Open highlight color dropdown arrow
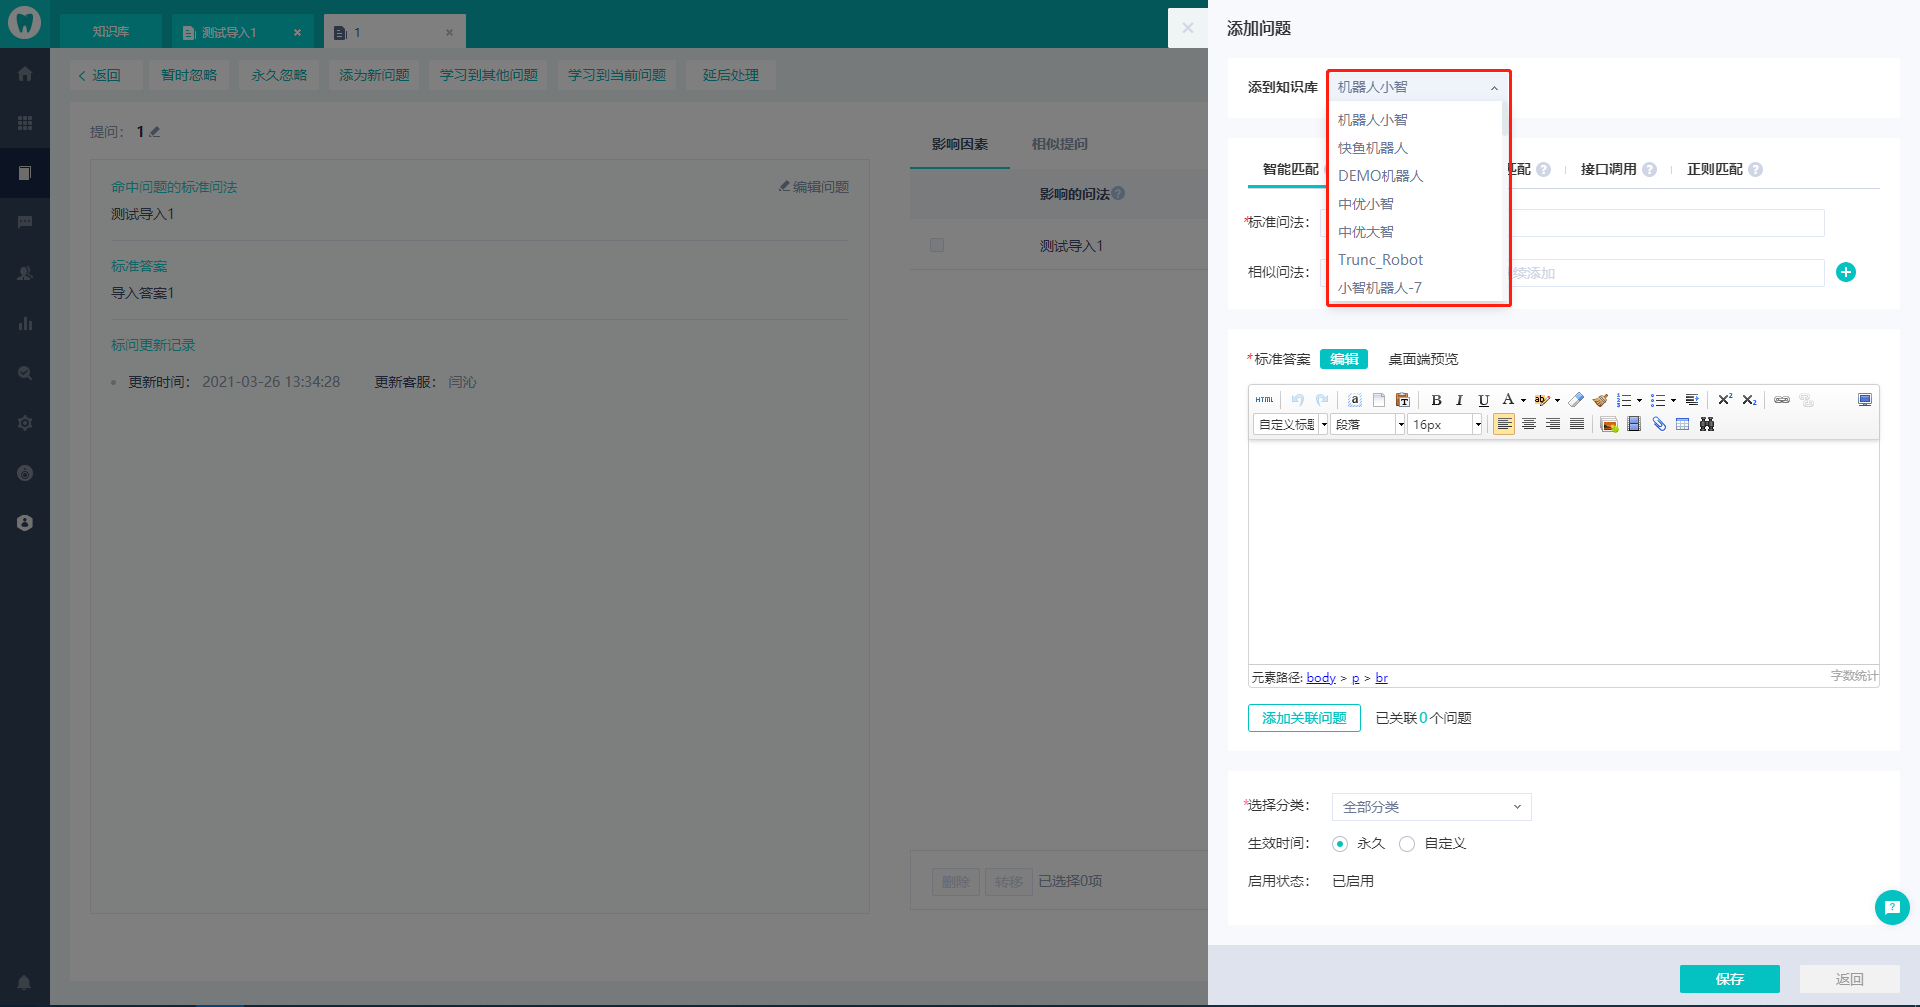Image resolution: width=1920 pixels, height=1007 pixels. pos(1557,401)
